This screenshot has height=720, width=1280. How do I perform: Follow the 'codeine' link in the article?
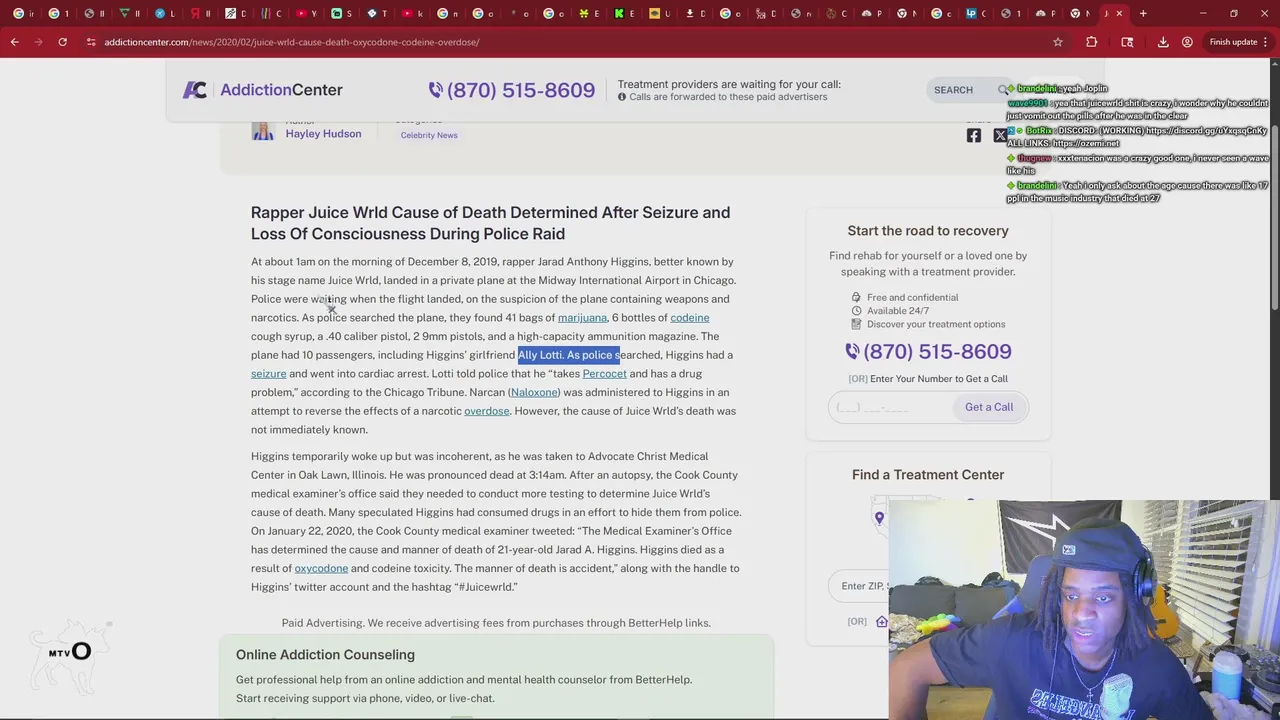tap(690, 318)
